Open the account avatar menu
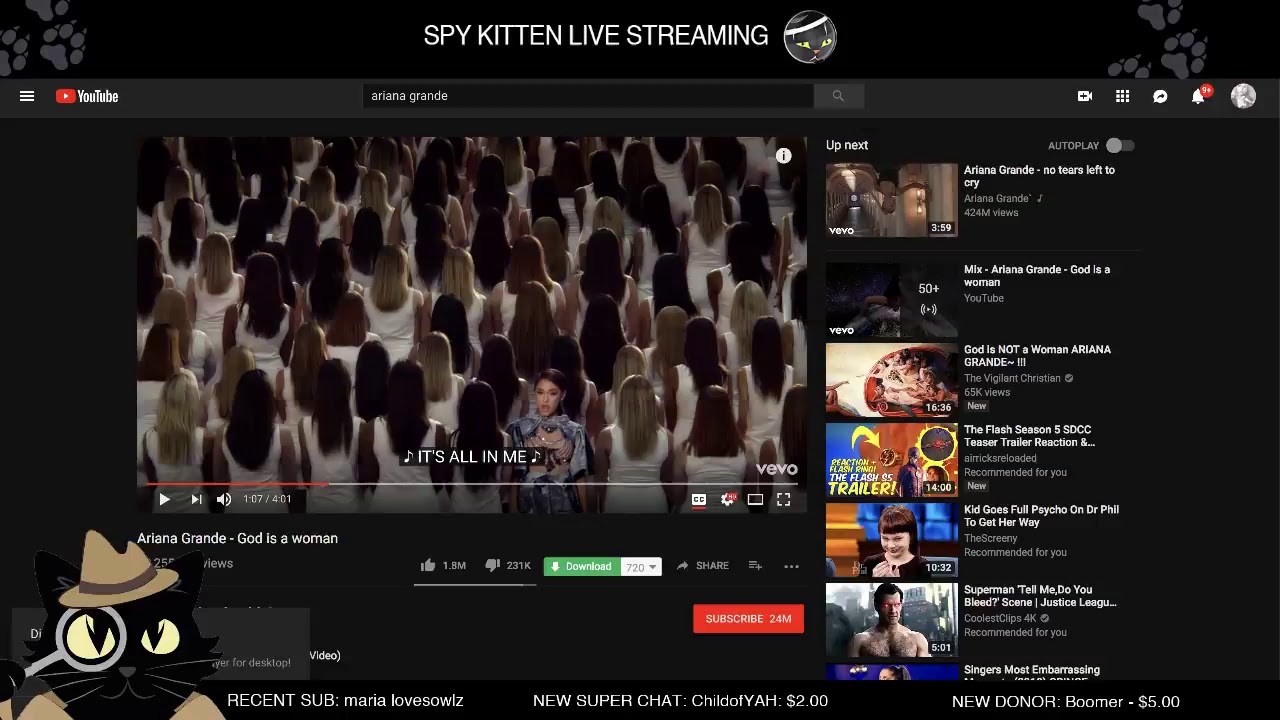 click(1243, 96)
